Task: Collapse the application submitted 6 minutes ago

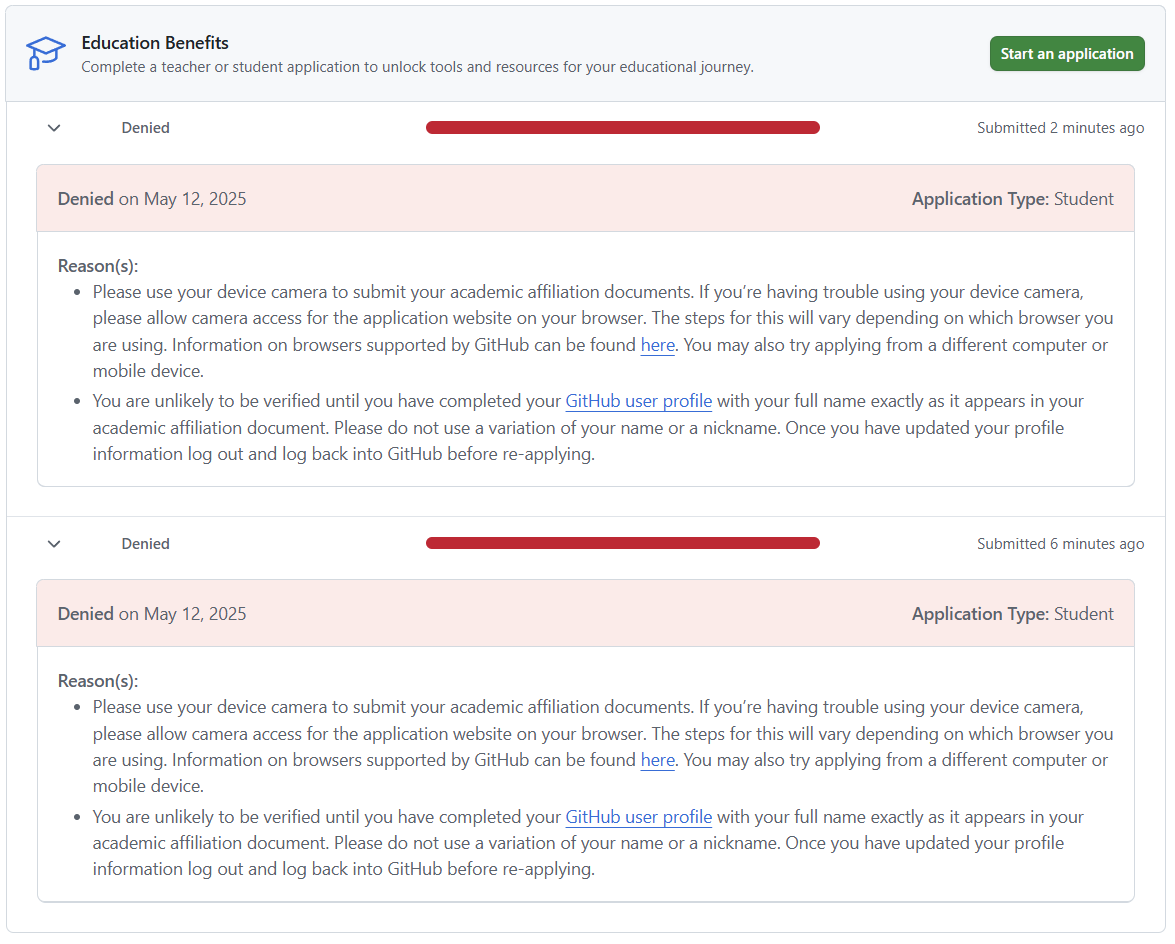Action: [x=55, y=544]
